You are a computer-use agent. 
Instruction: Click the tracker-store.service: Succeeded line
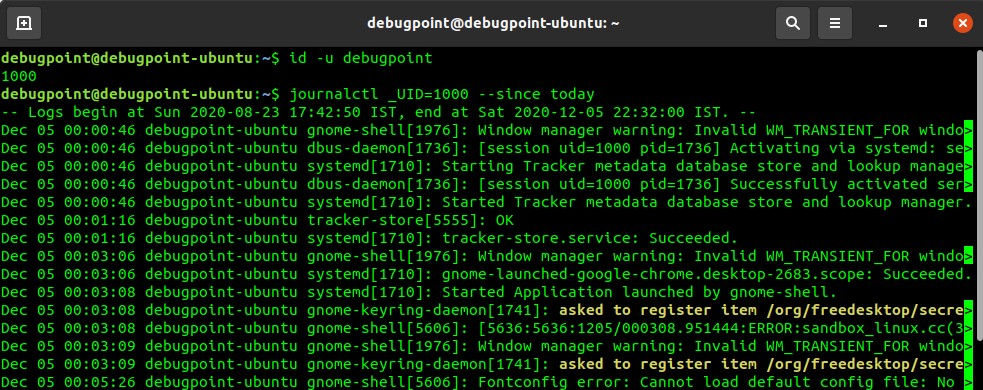(369, 238)
